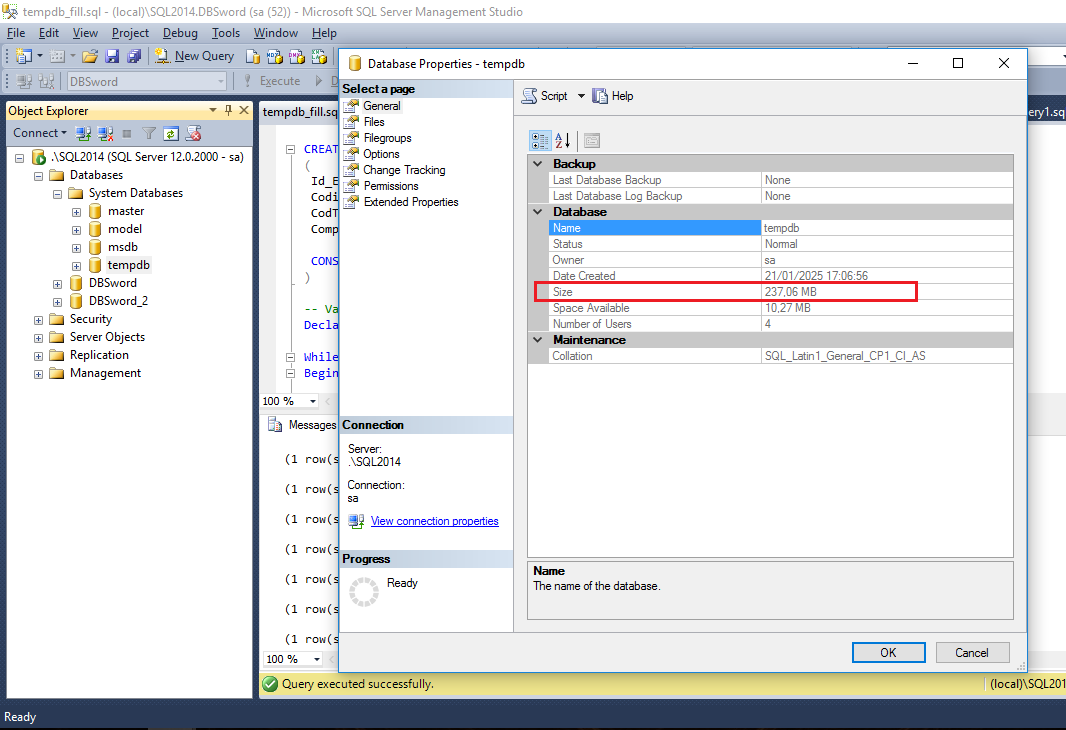Open the Edit menu
Screen dimensions: 1066x730
(x=48, y=33)
